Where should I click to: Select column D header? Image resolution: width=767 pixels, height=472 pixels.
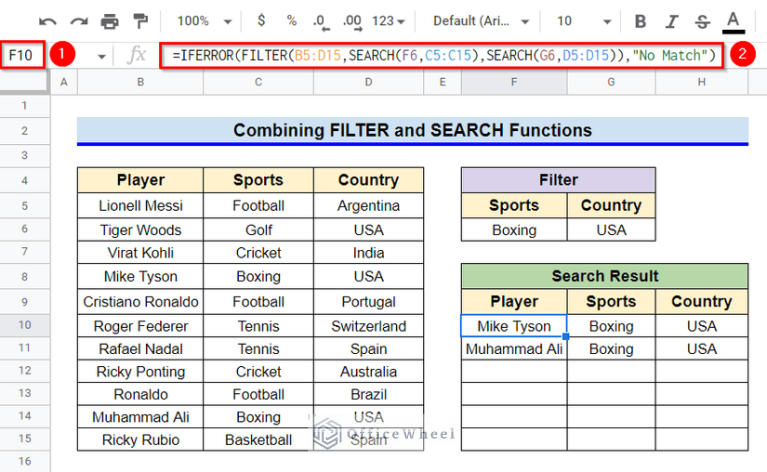click(x=368, y=84)
